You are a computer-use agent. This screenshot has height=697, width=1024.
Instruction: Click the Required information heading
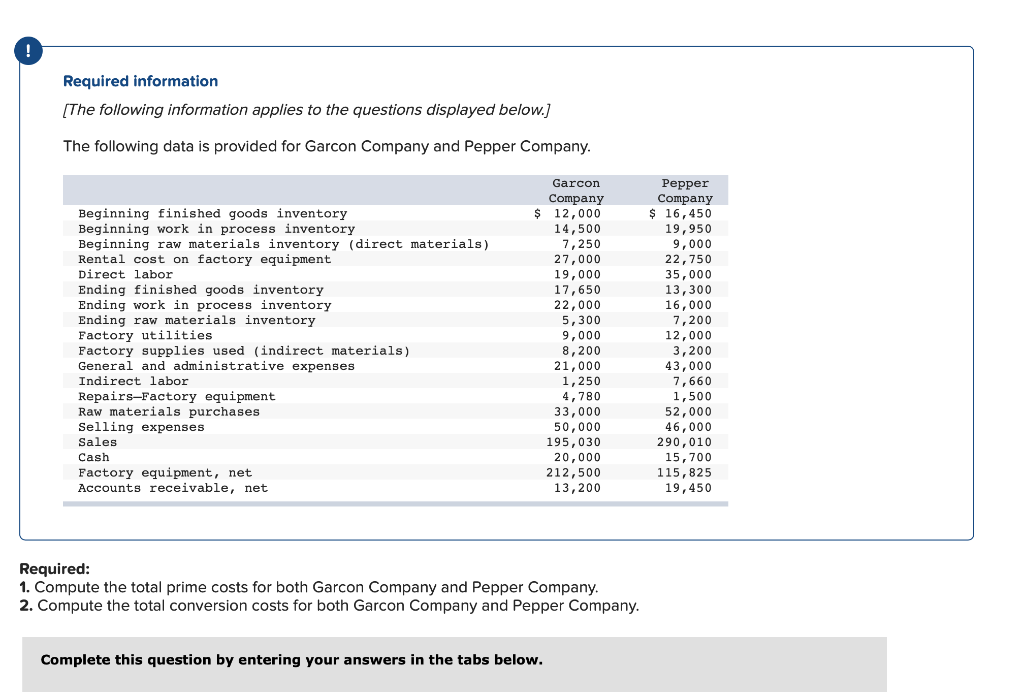pos(140,81)
